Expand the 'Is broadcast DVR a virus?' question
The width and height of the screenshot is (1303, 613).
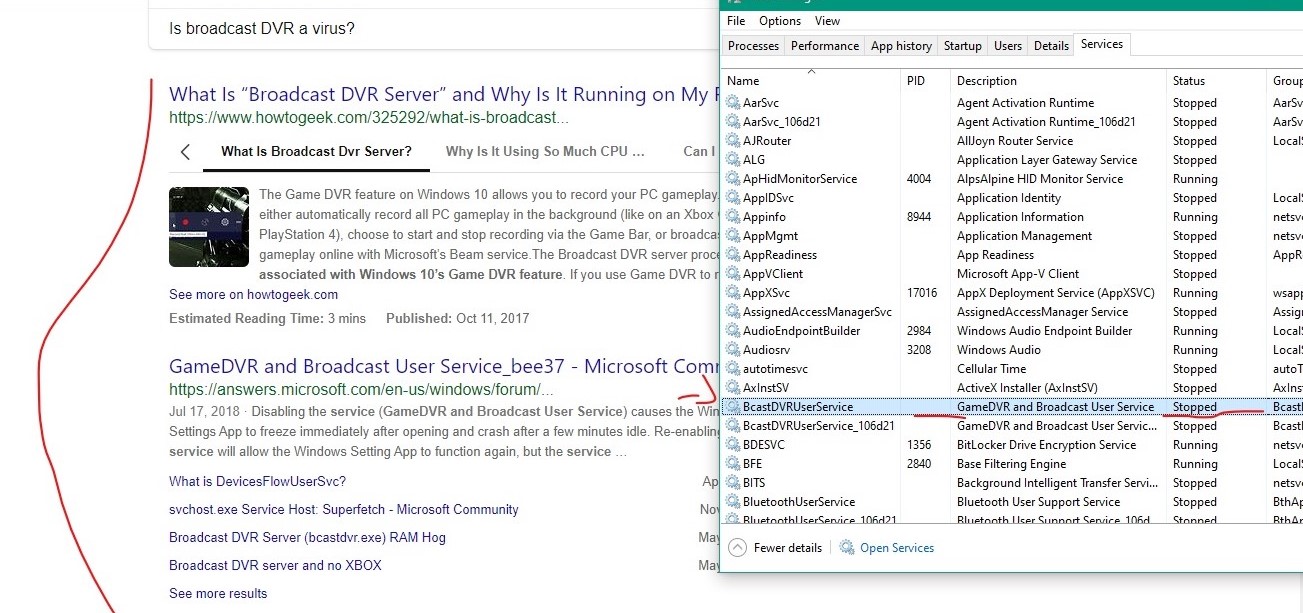(x=262, y=29)
